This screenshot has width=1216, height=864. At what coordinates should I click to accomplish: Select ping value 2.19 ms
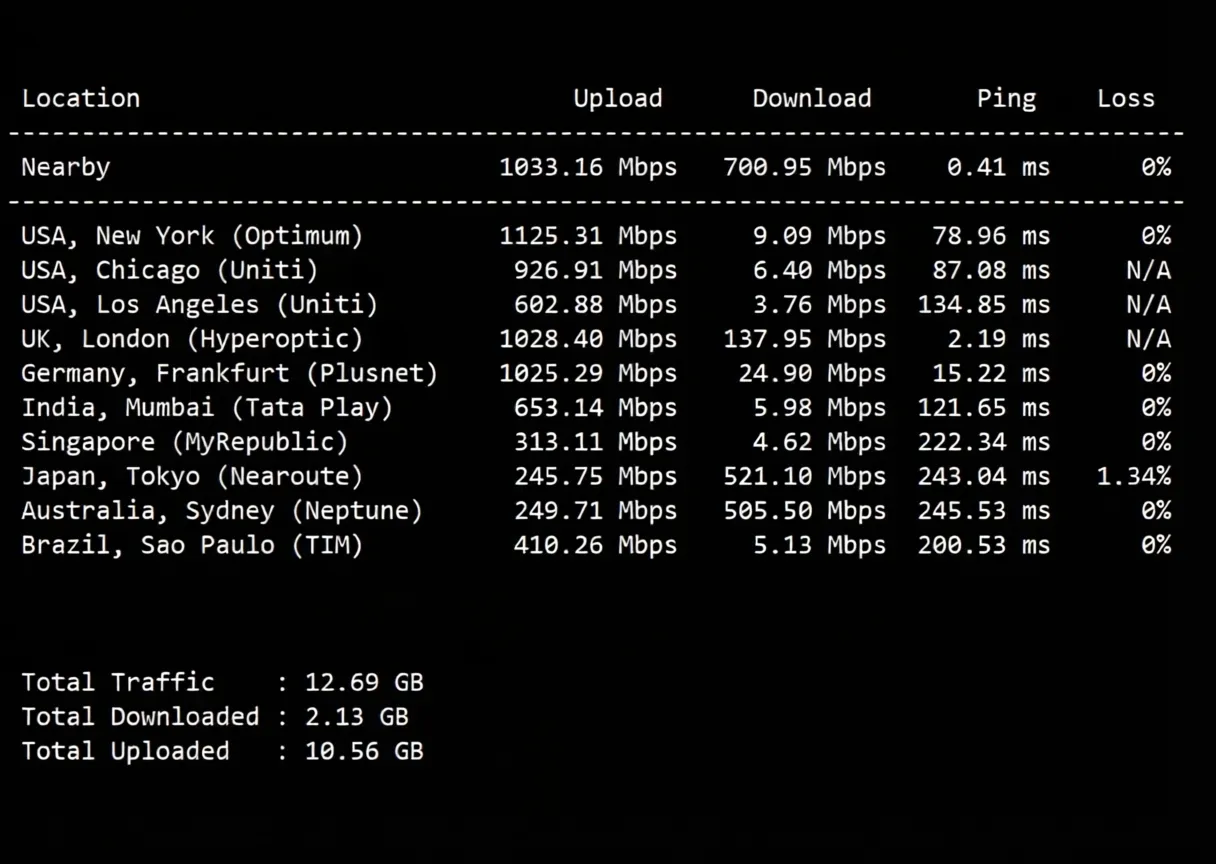(999, 339)
